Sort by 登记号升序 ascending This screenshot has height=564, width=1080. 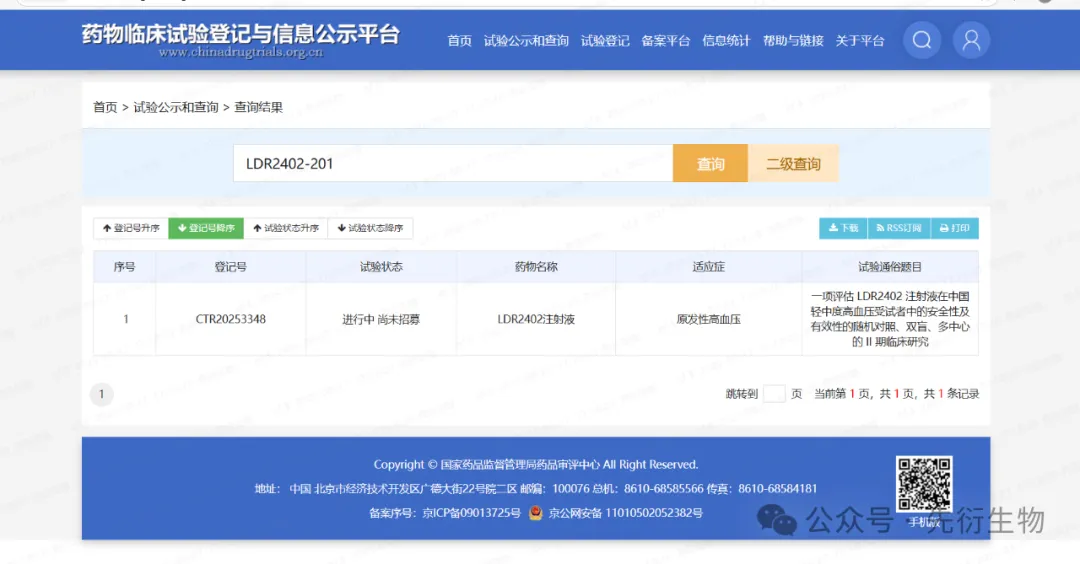pyautogui.click(x=130, y=228)
